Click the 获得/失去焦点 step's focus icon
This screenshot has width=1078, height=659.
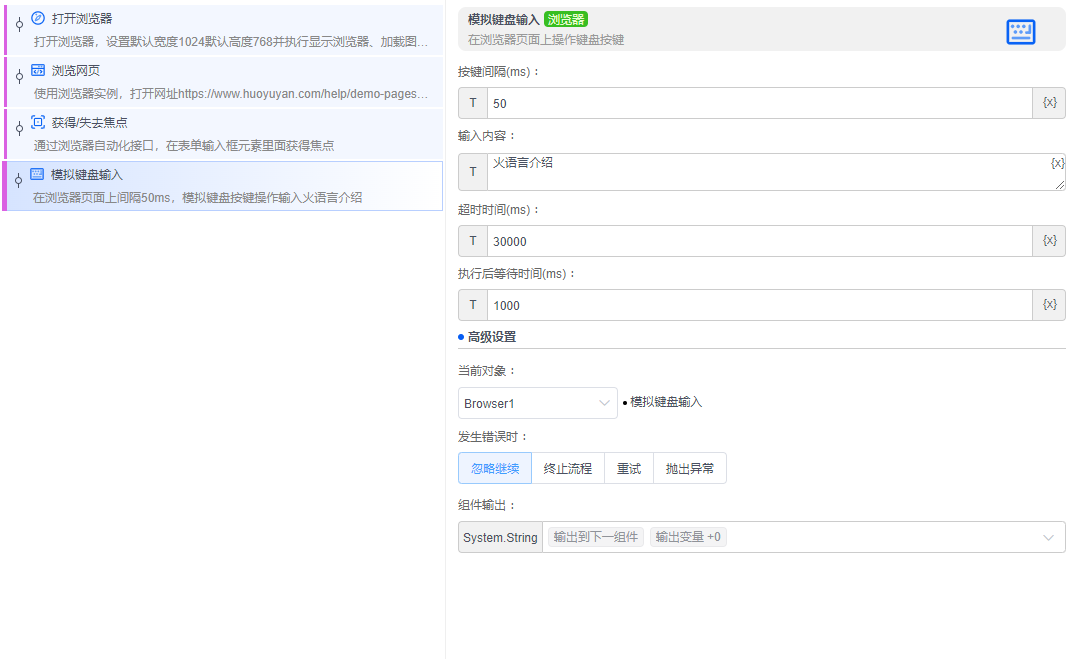click(x=38, y=122)
